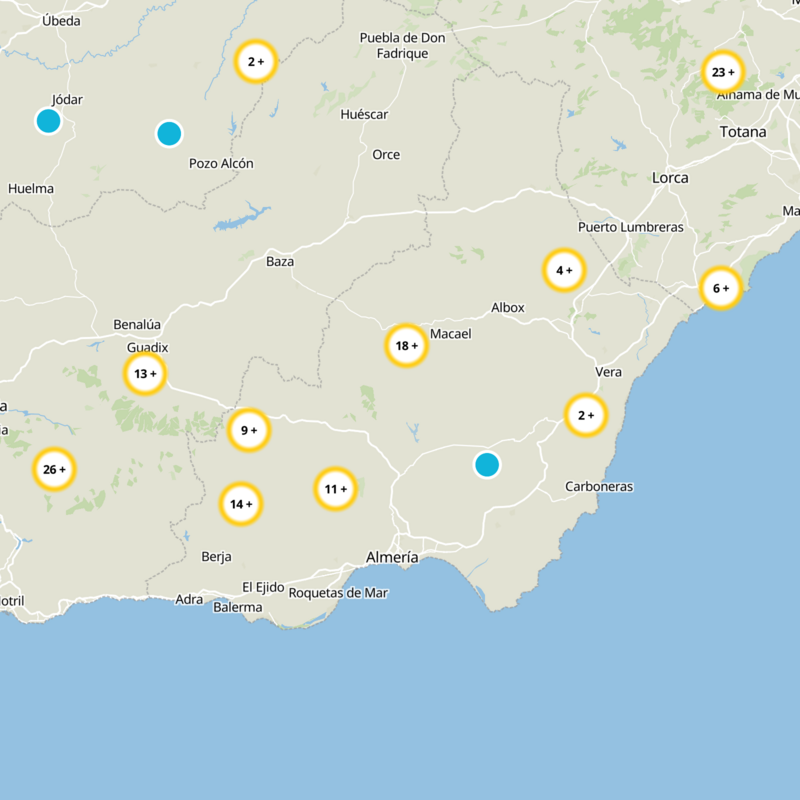
Task: Select the Roquetas de Mar label
Action: click(x=342, y=591)
